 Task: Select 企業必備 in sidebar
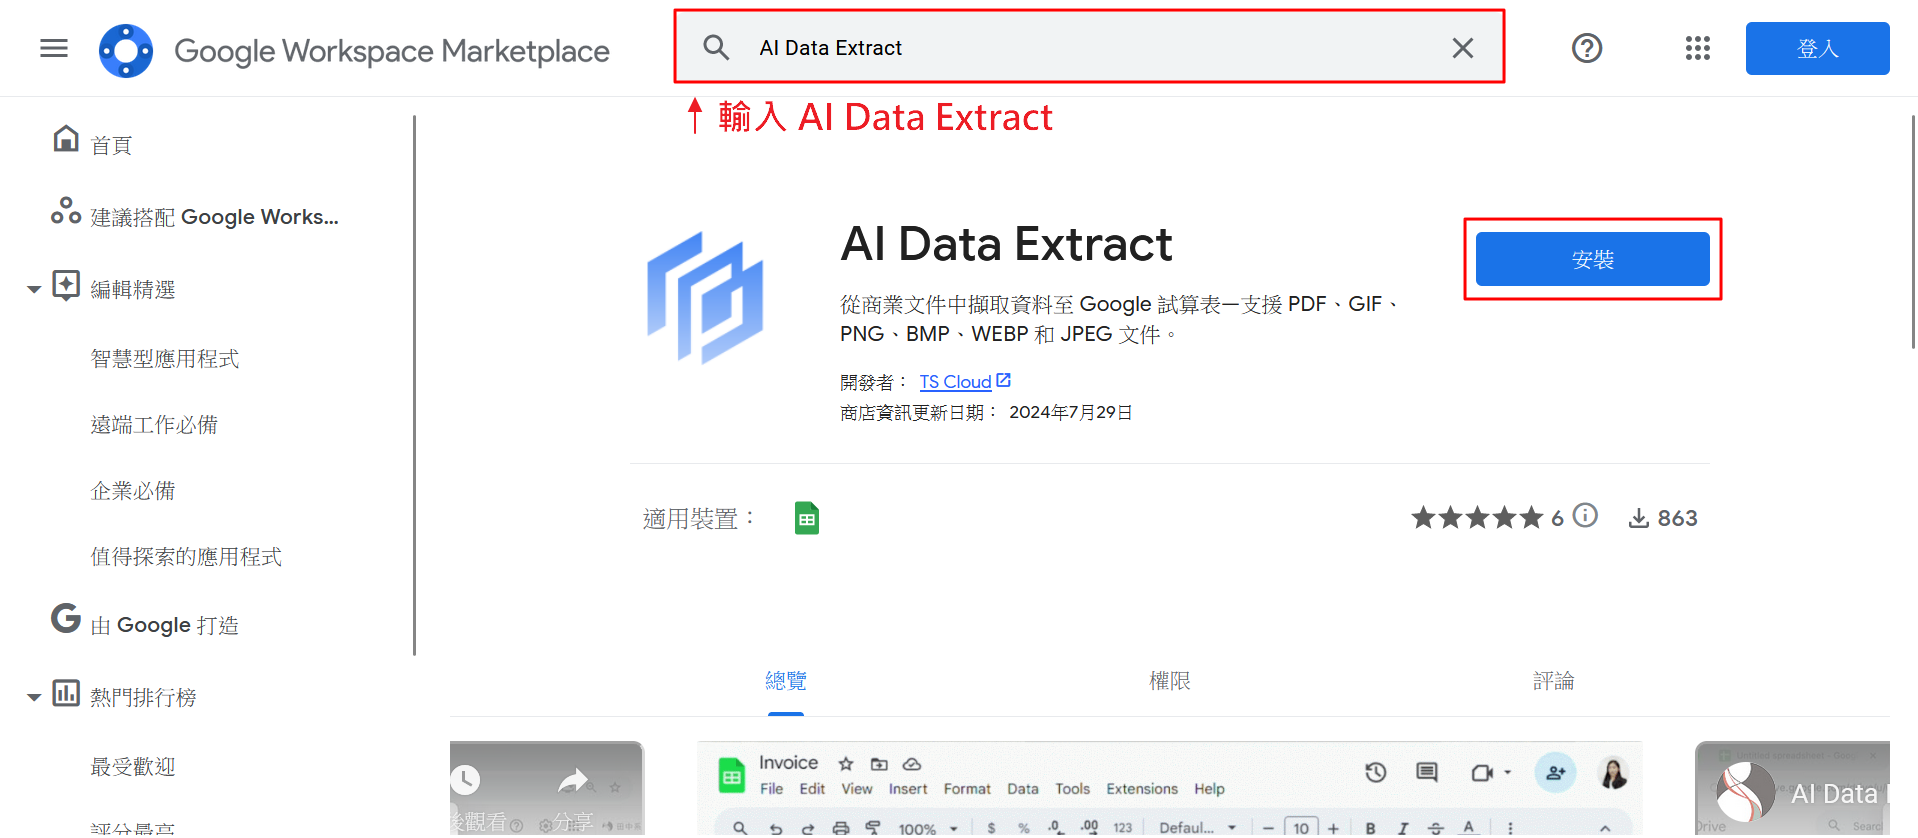tap(133, 491)
